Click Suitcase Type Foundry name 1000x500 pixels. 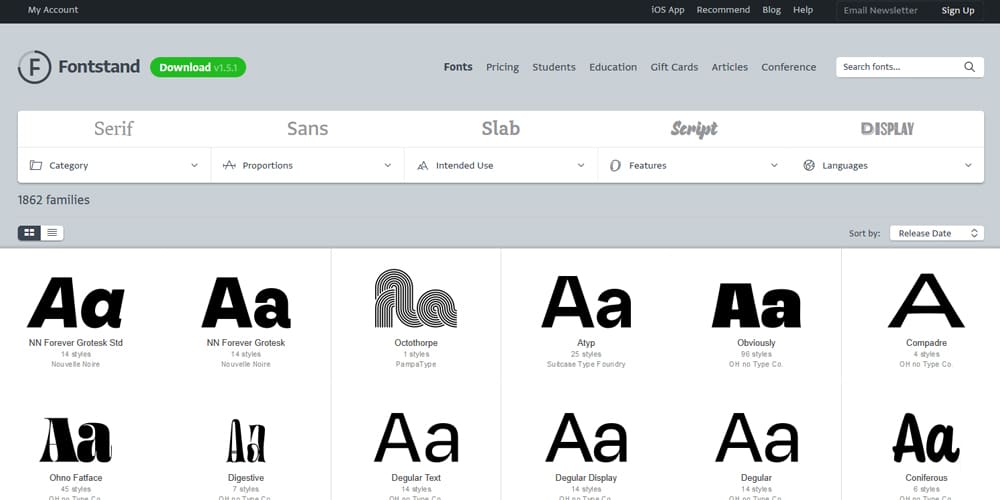pos(586,364)
